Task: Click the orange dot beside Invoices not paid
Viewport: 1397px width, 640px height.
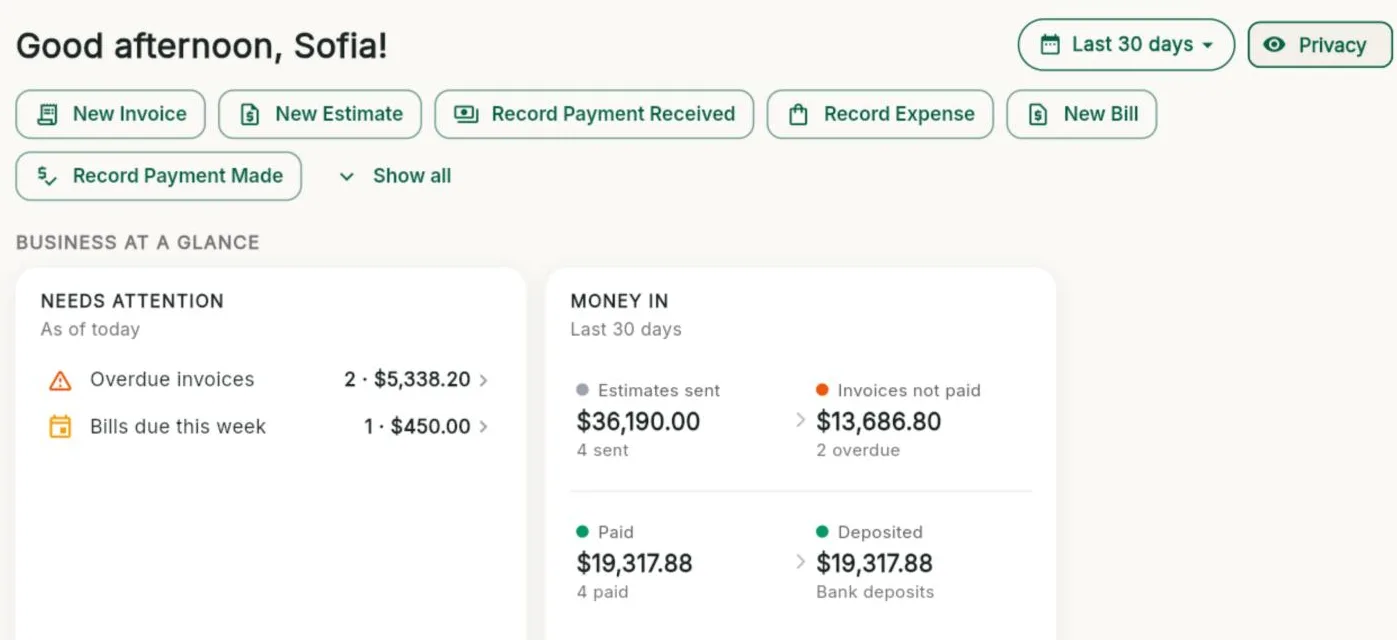Action: [x=822, y=390]
